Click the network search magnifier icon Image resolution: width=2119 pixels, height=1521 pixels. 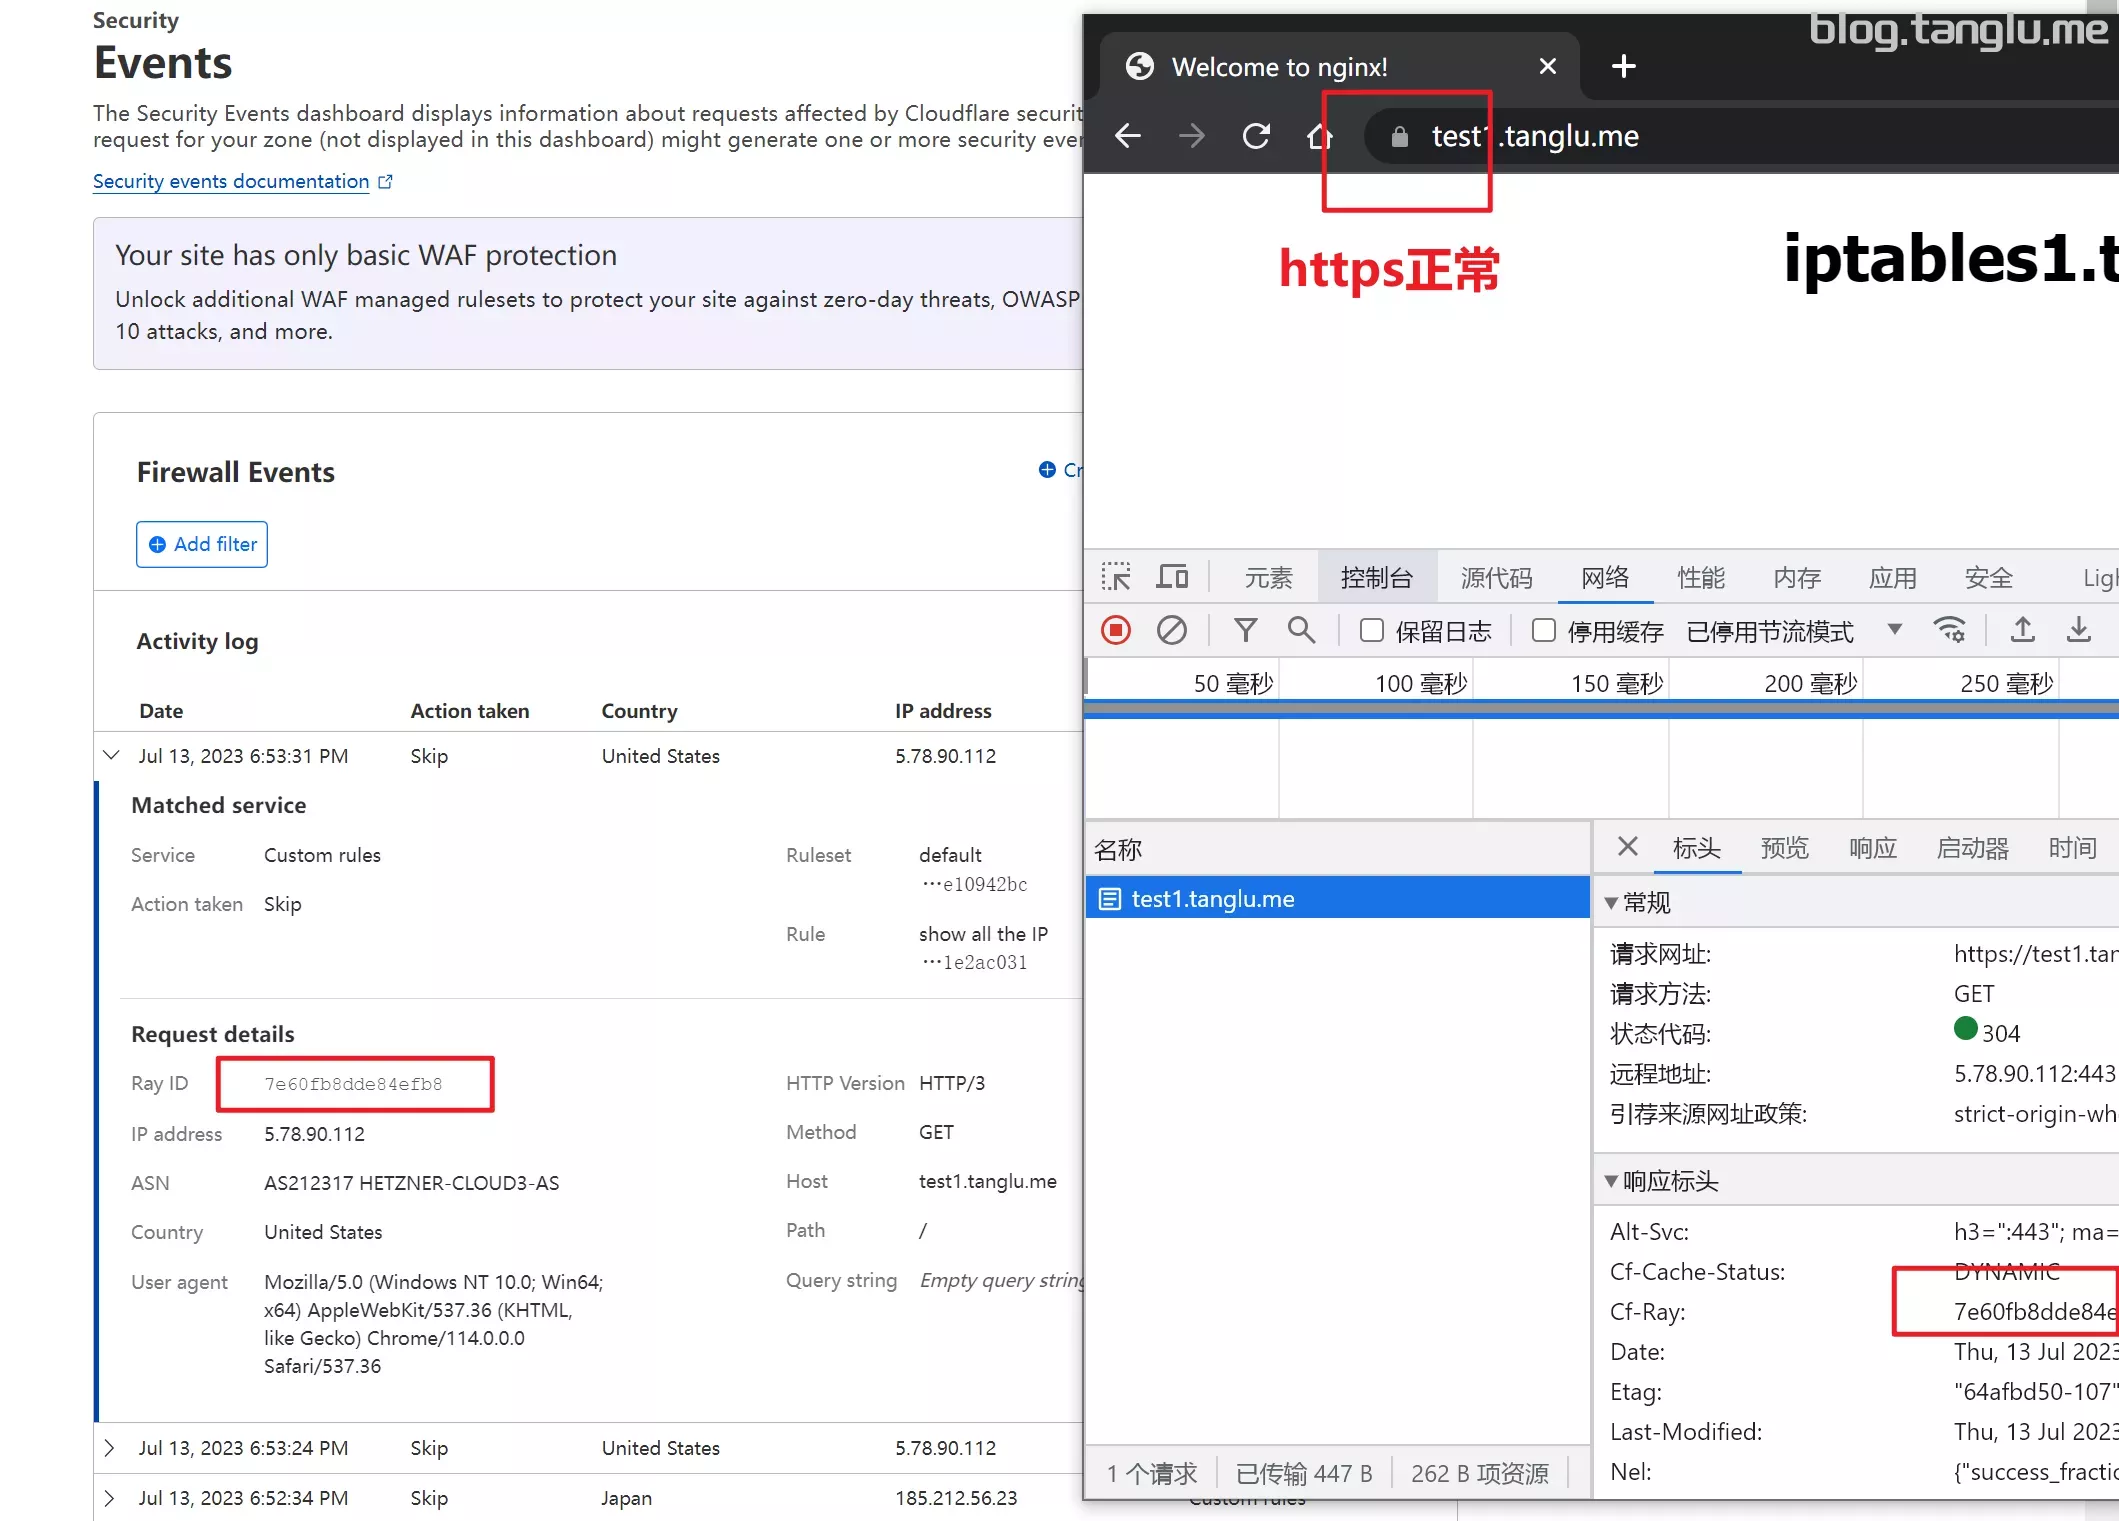point(1301,630)
